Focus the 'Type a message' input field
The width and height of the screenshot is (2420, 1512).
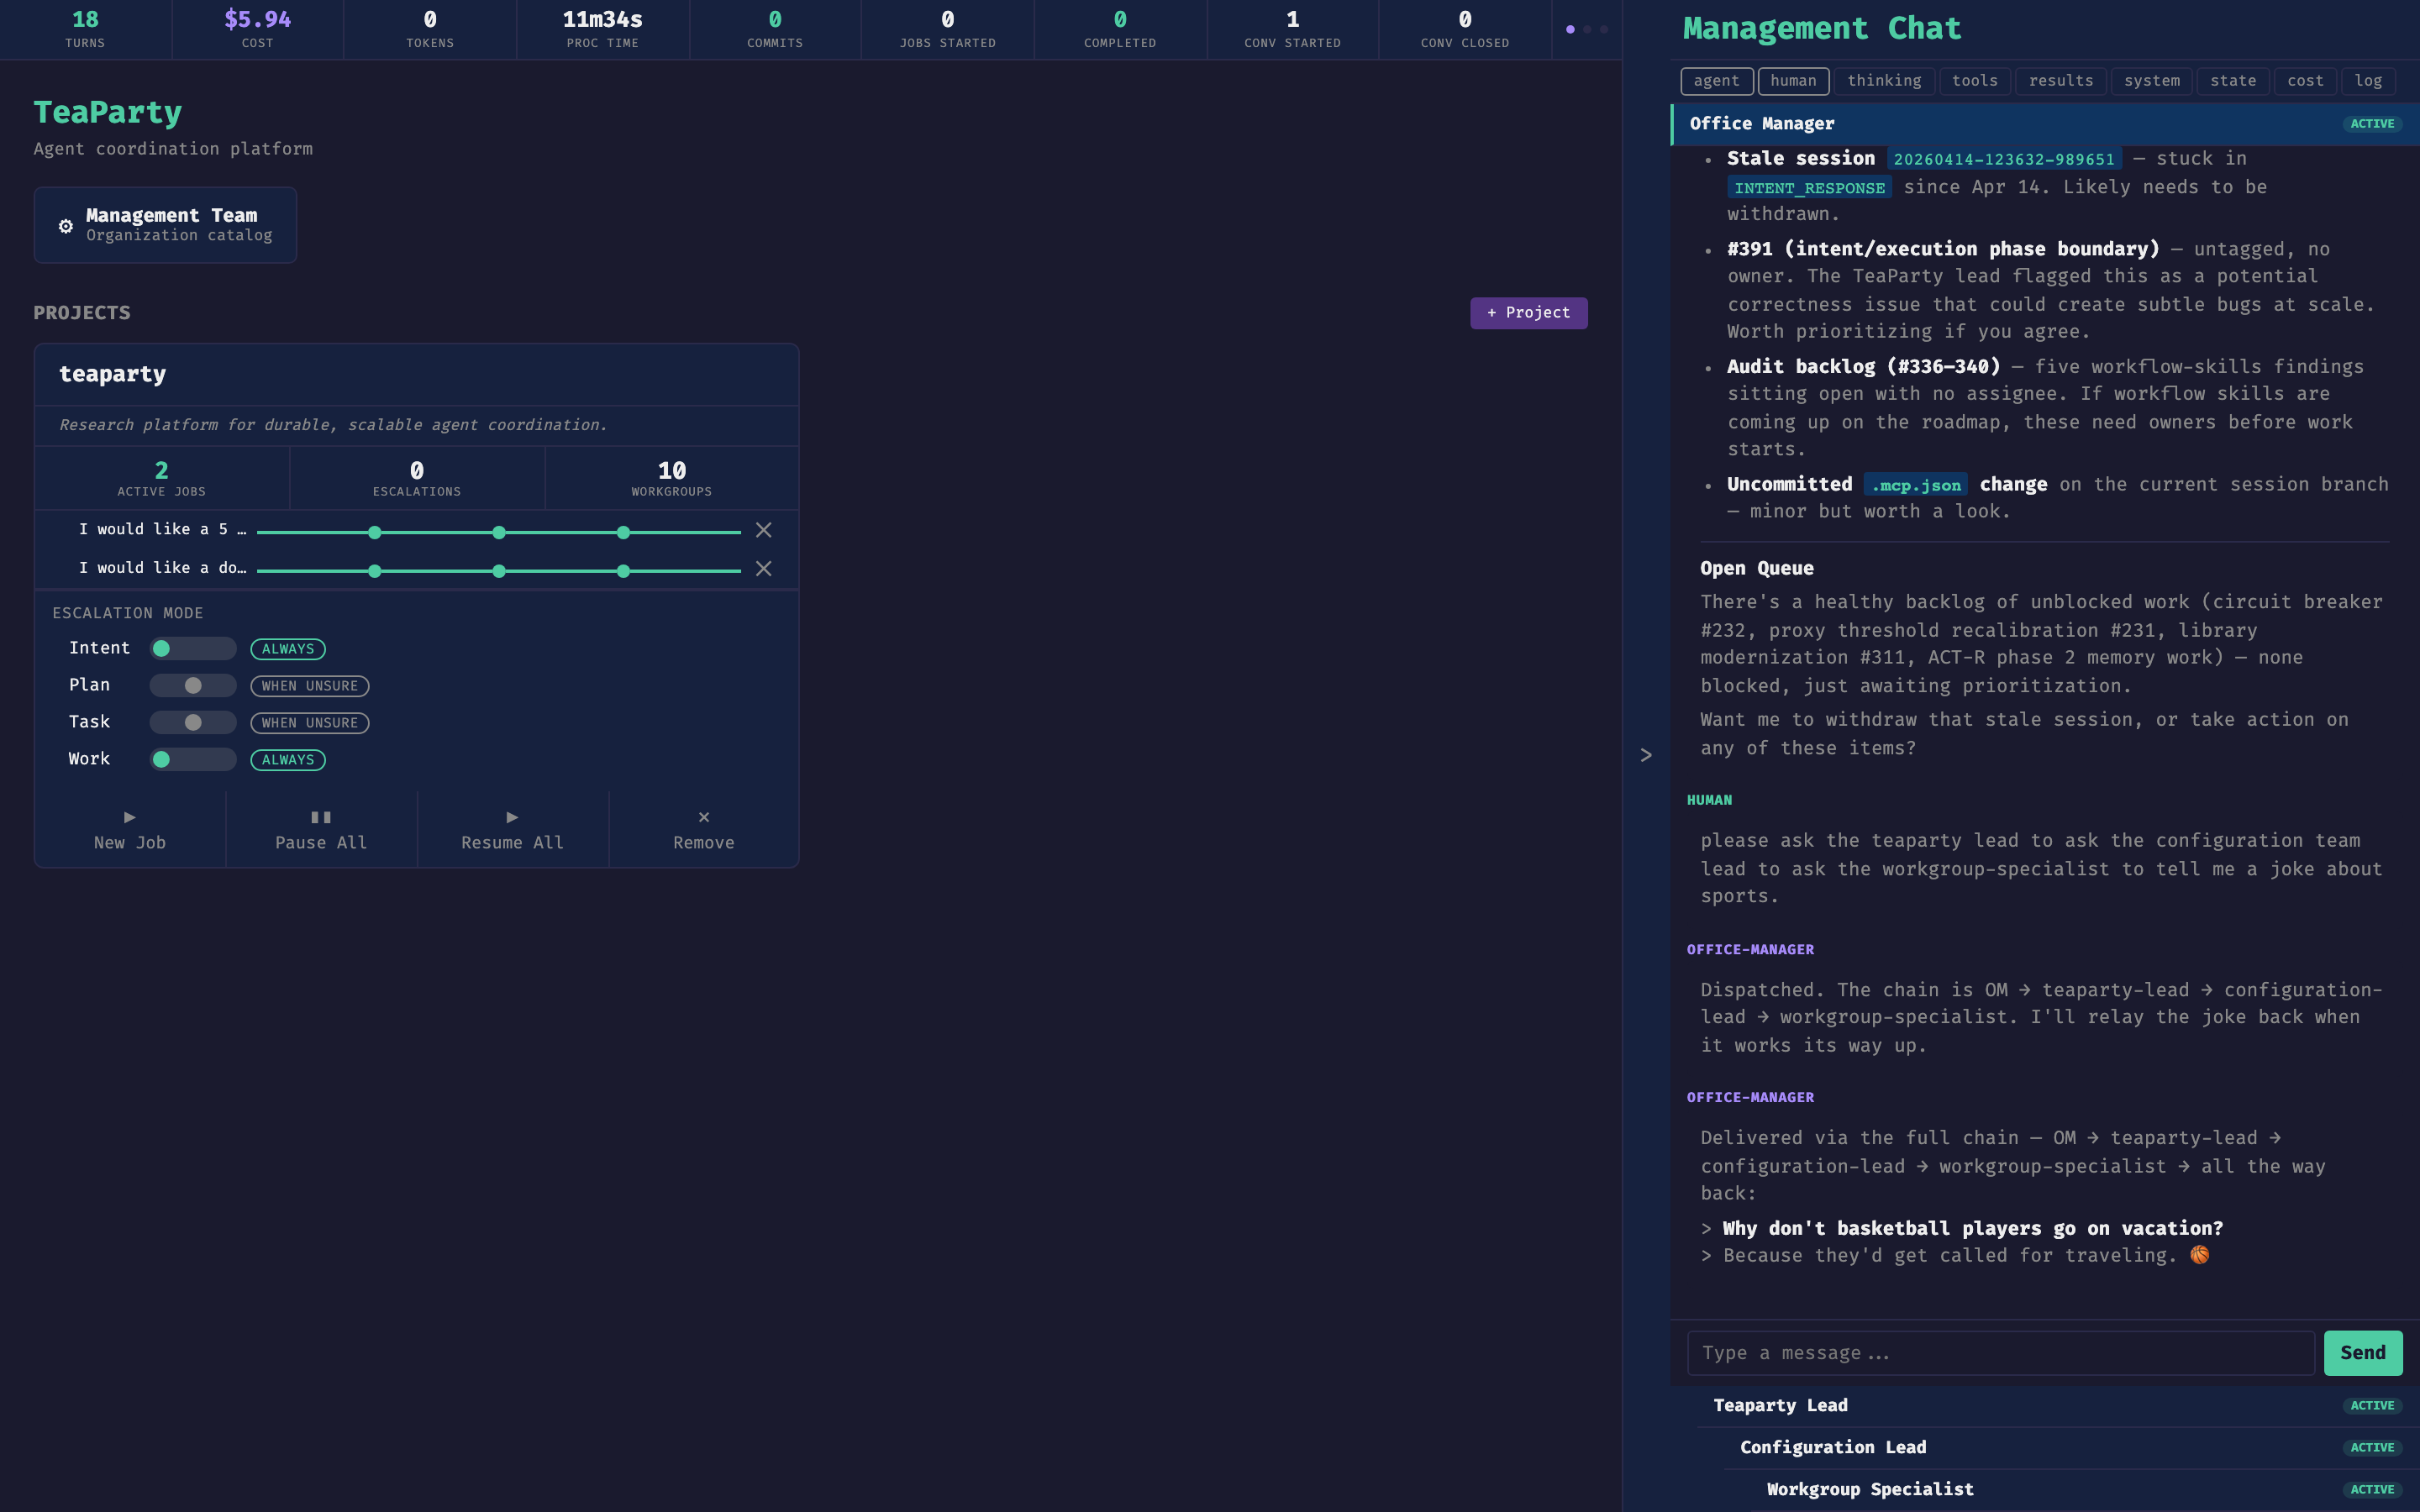pyautogui.click(x=2001, y=1353)
